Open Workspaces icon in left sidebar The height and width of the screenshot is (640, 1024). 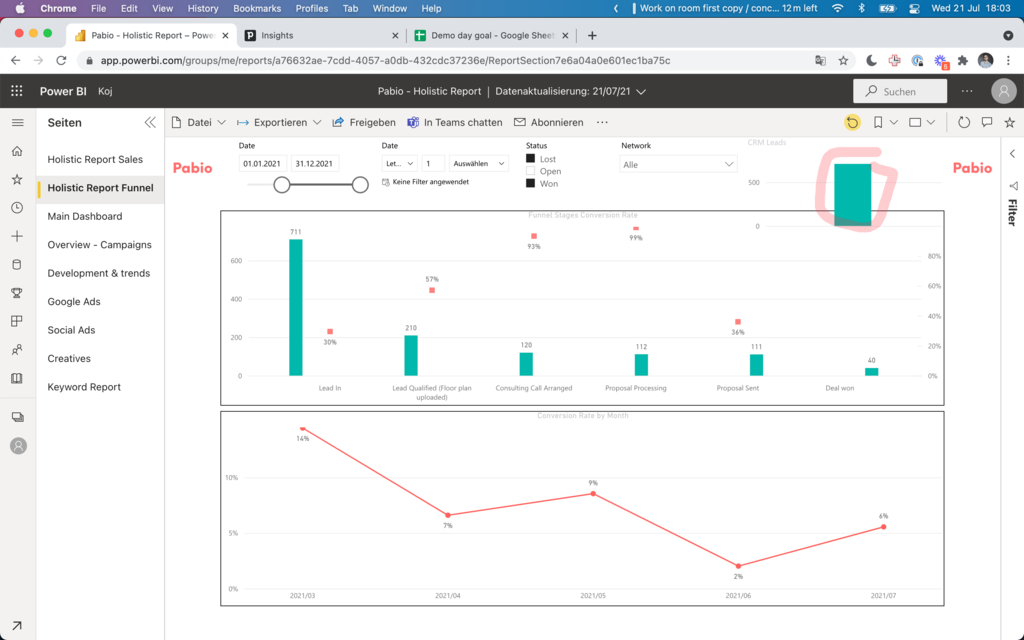[18, 417]
